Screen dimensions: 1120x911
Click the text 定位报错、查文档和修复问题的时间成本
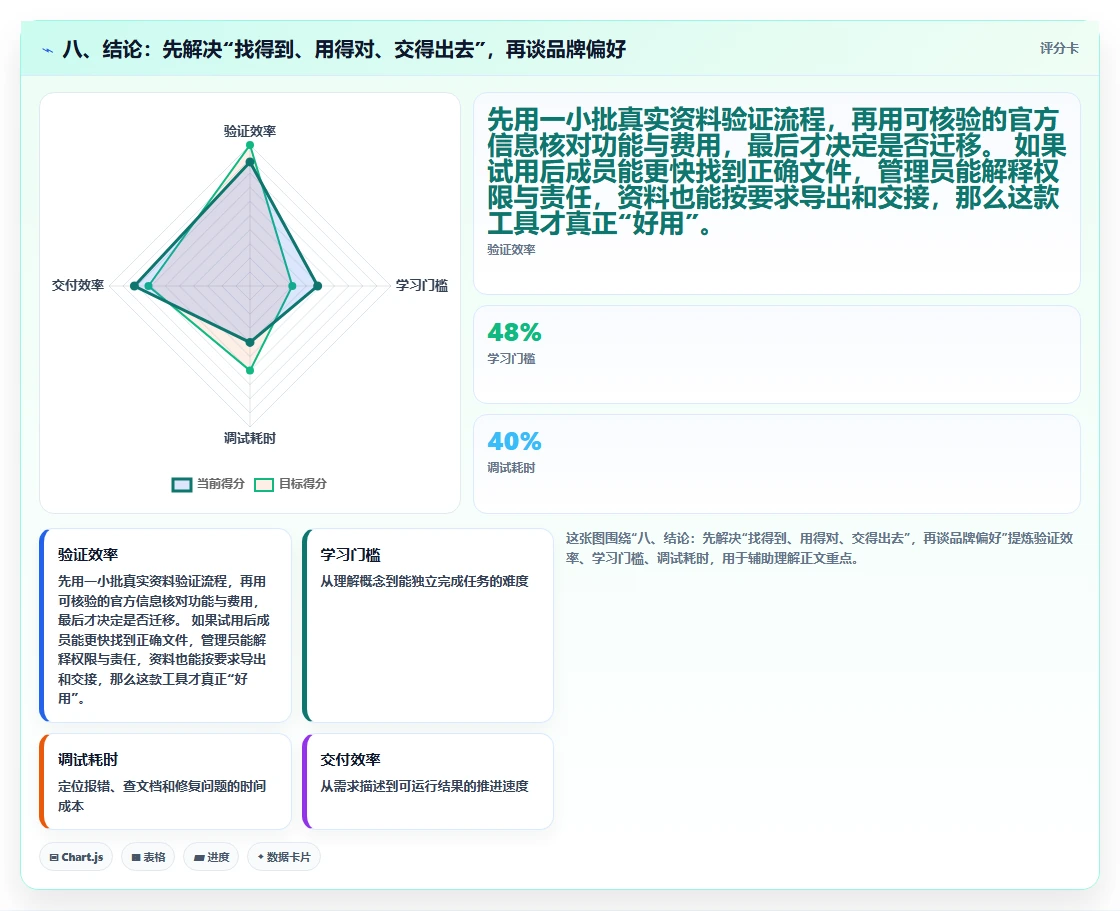[x=162, y=796]
